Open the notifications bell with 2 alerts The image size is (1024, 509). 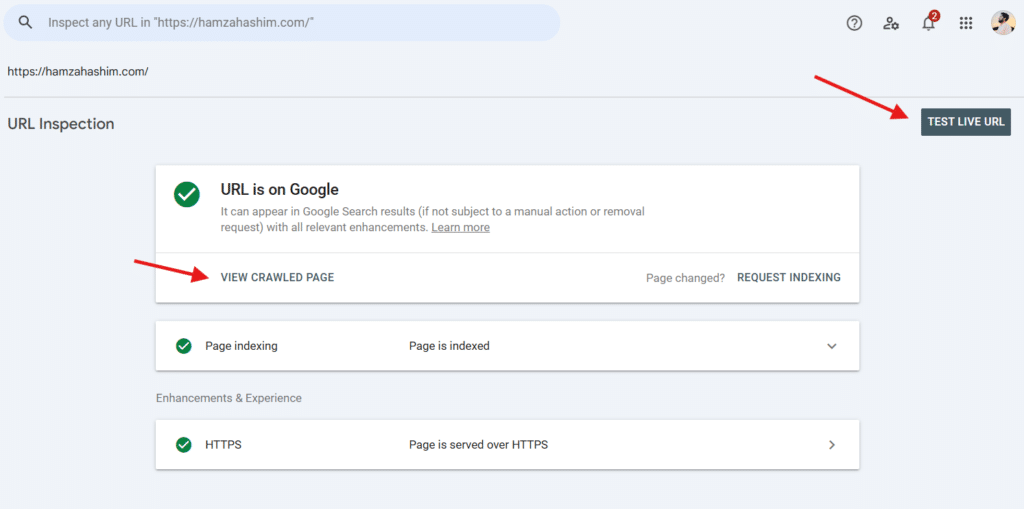[x=929, y=23]
